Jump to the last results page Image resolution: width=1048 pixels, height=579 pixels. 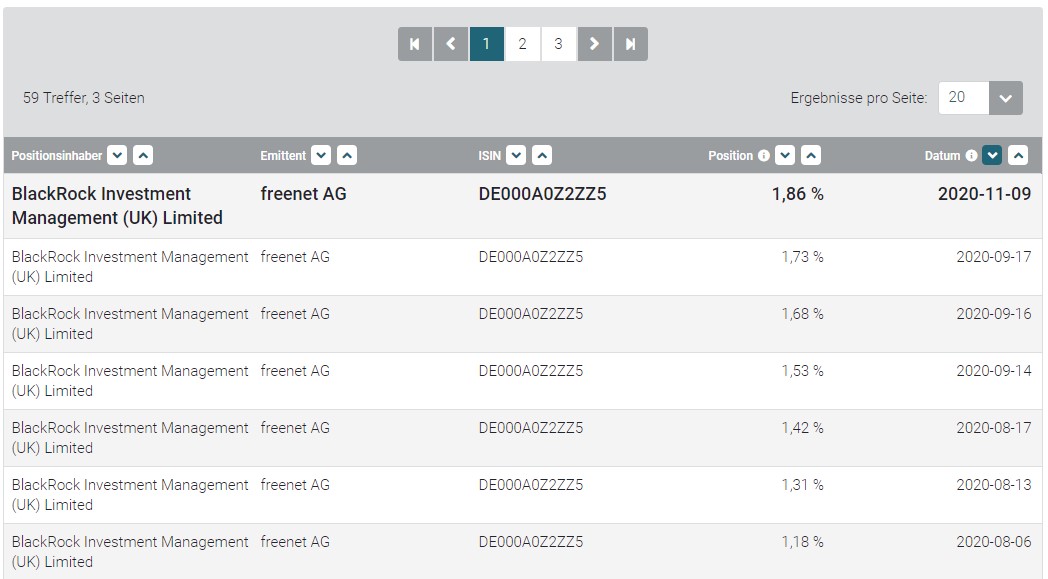630,44
